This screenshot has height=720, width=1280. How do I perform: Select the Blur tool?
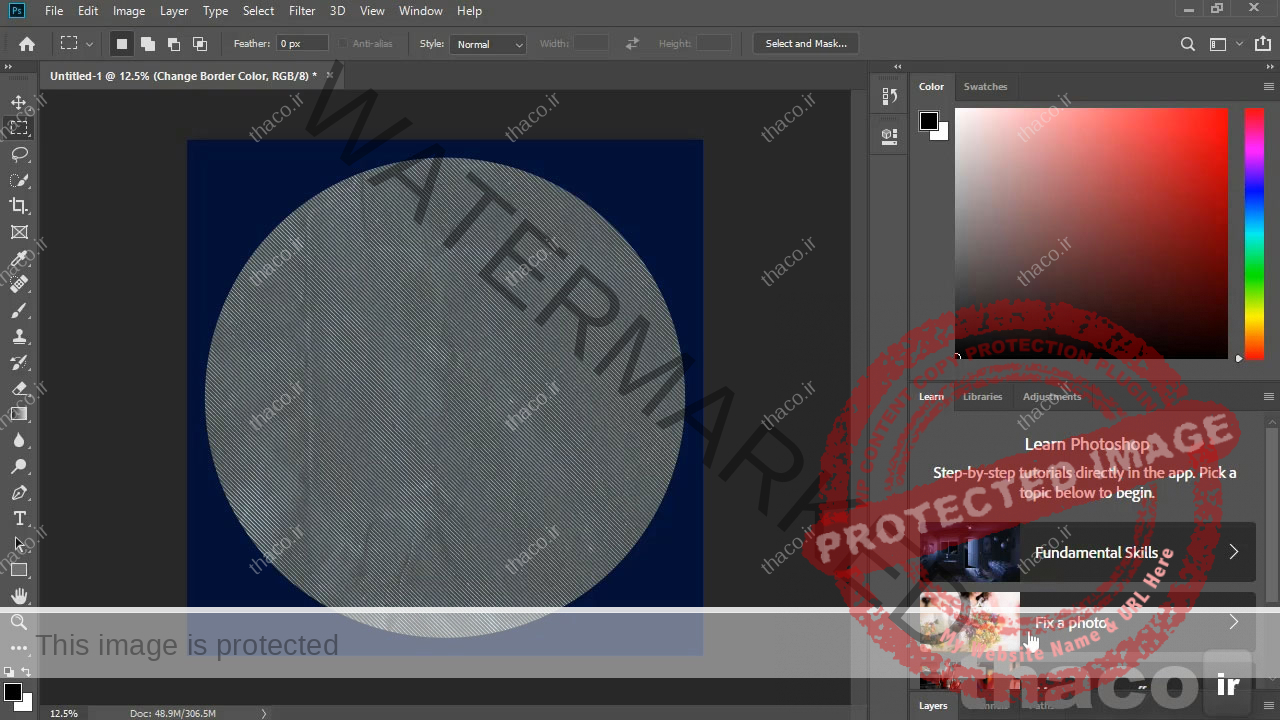coord(19,441)
